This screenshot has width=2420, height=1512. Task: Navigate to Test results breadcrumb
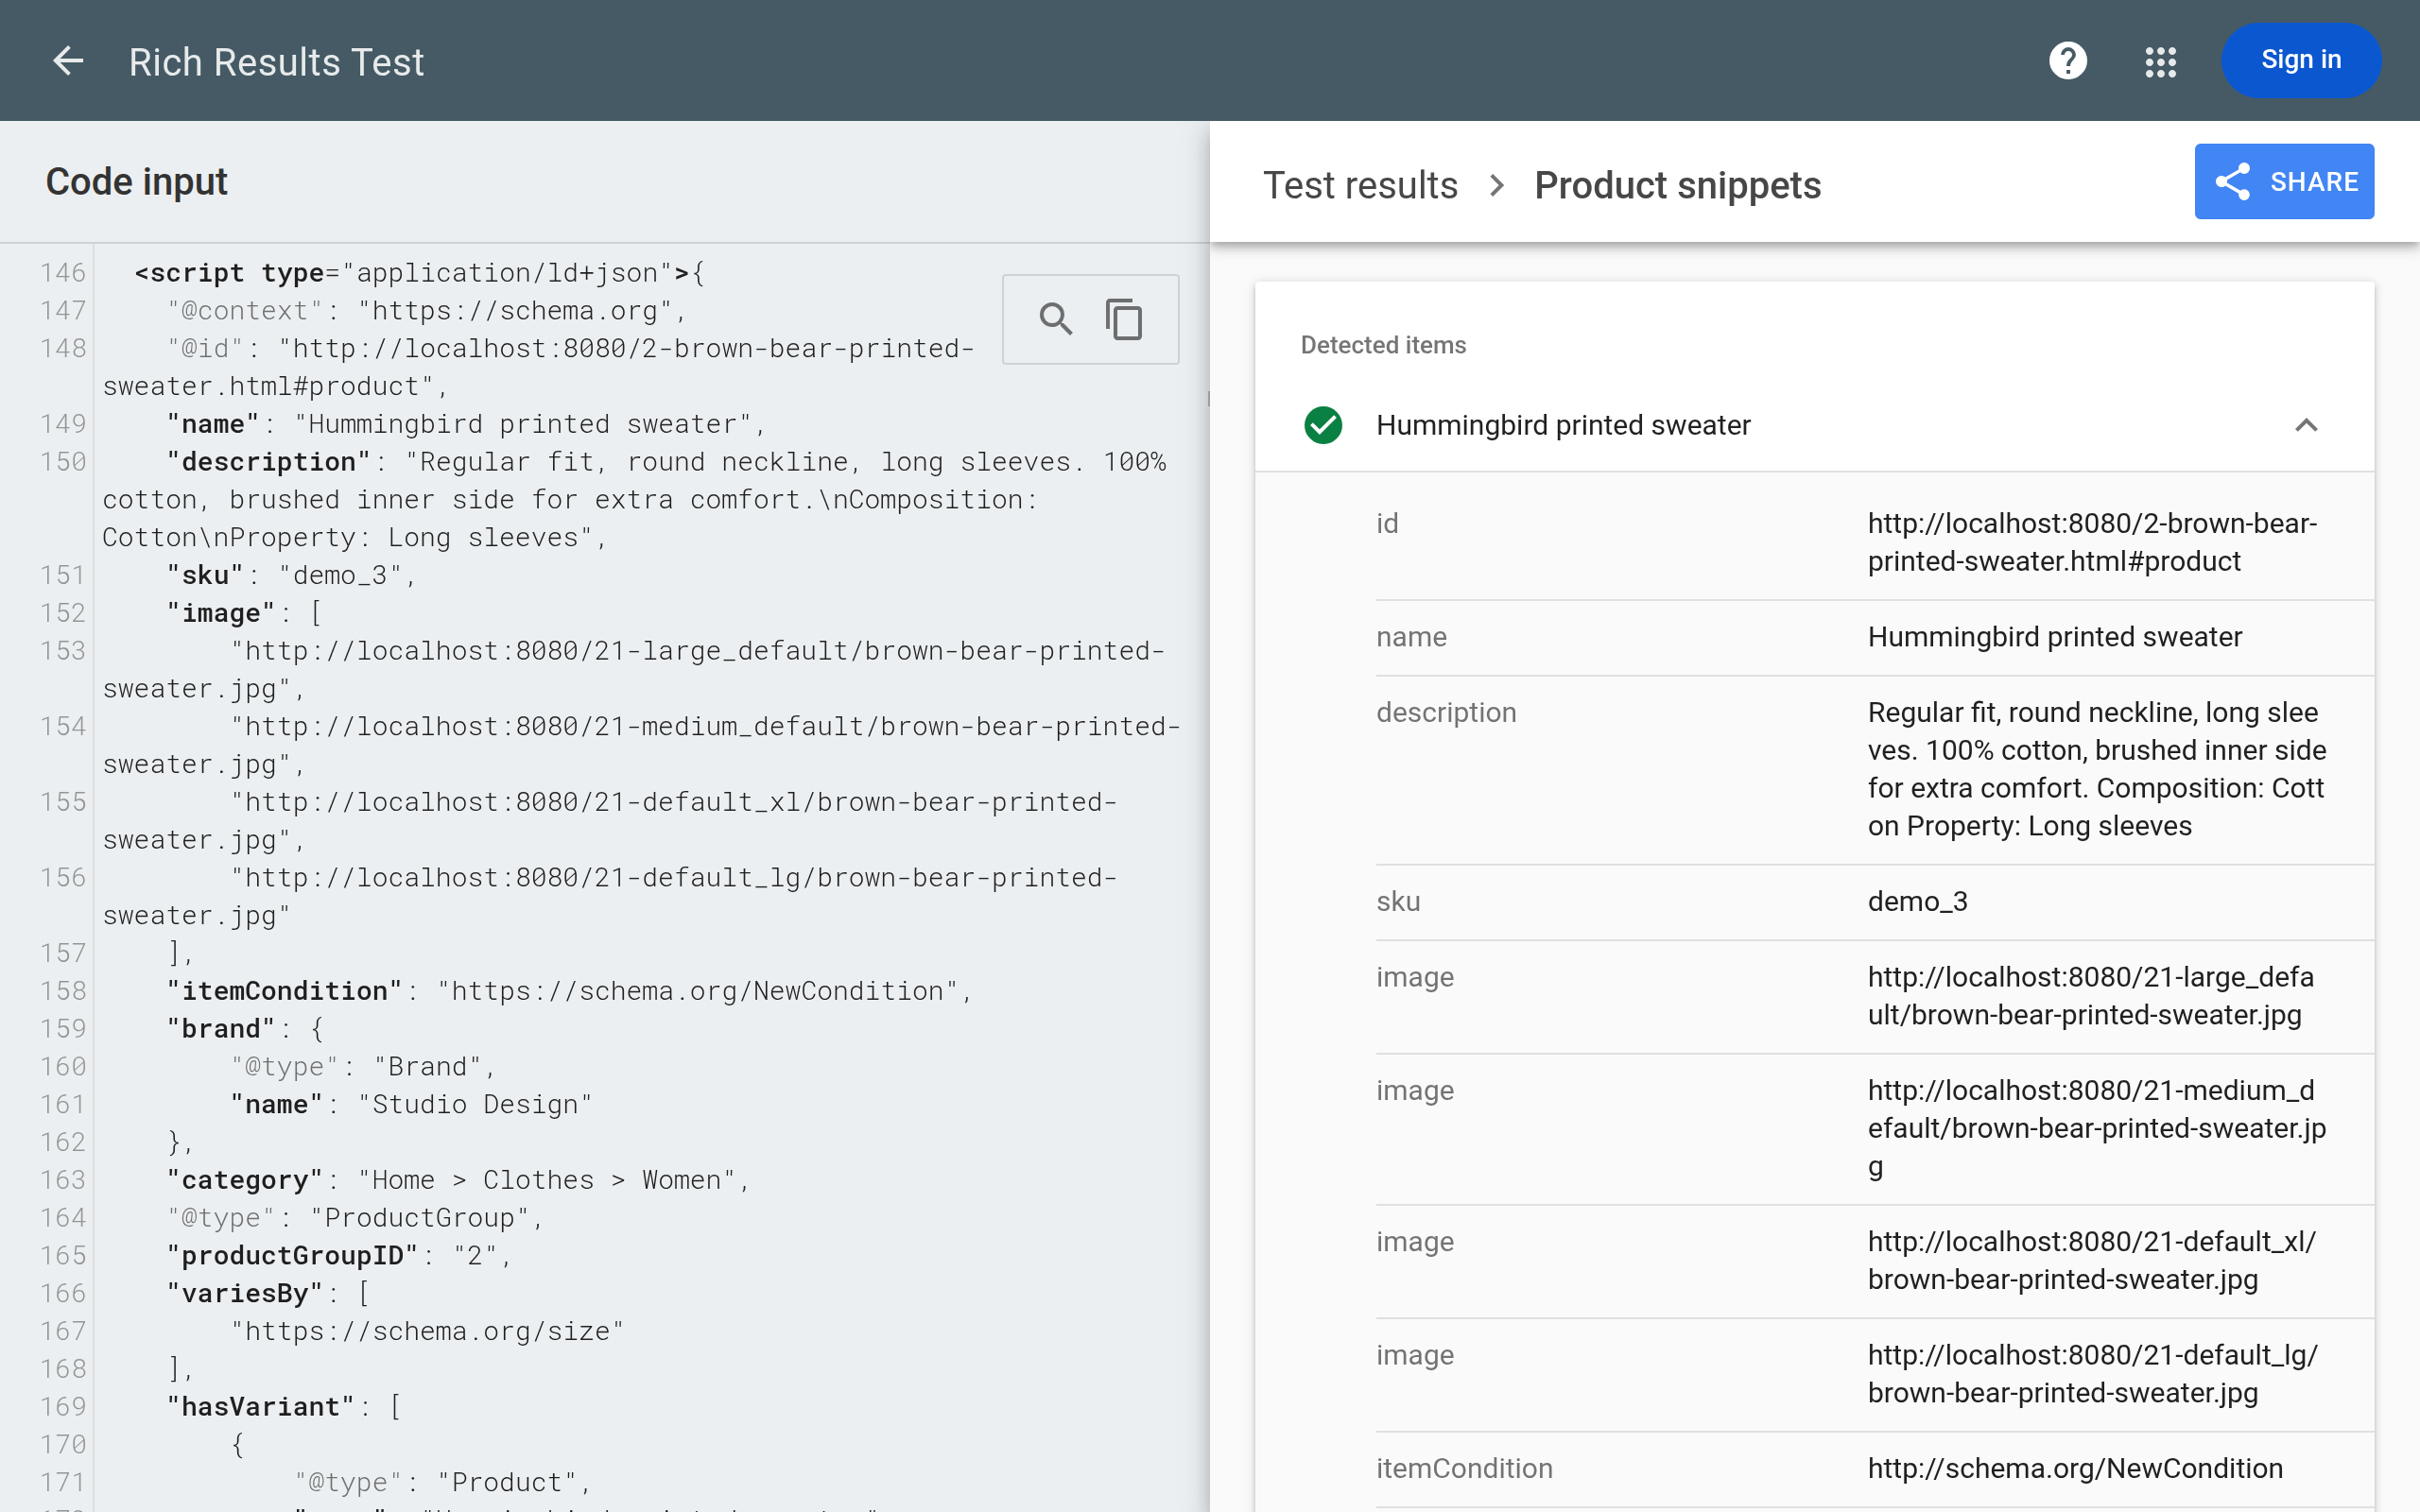[x=1360, y=185]
